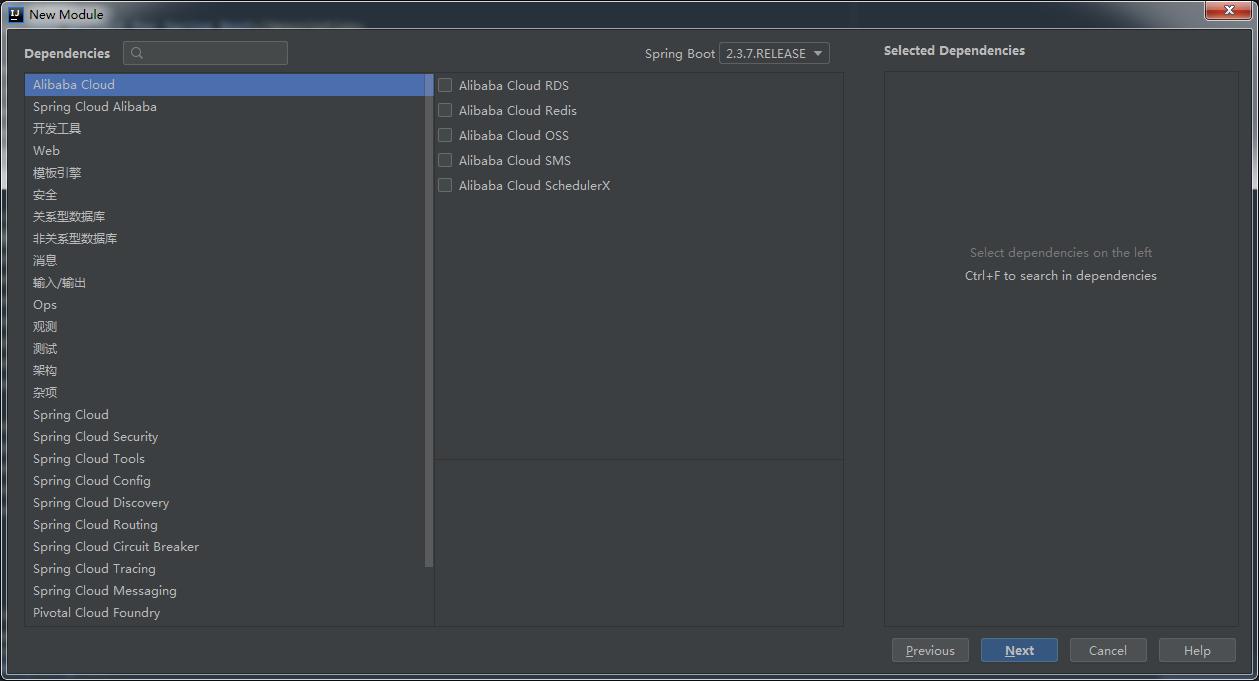Select the 测试 category
The height and width of the screenshot is (681, 1259).
point(225,349)
